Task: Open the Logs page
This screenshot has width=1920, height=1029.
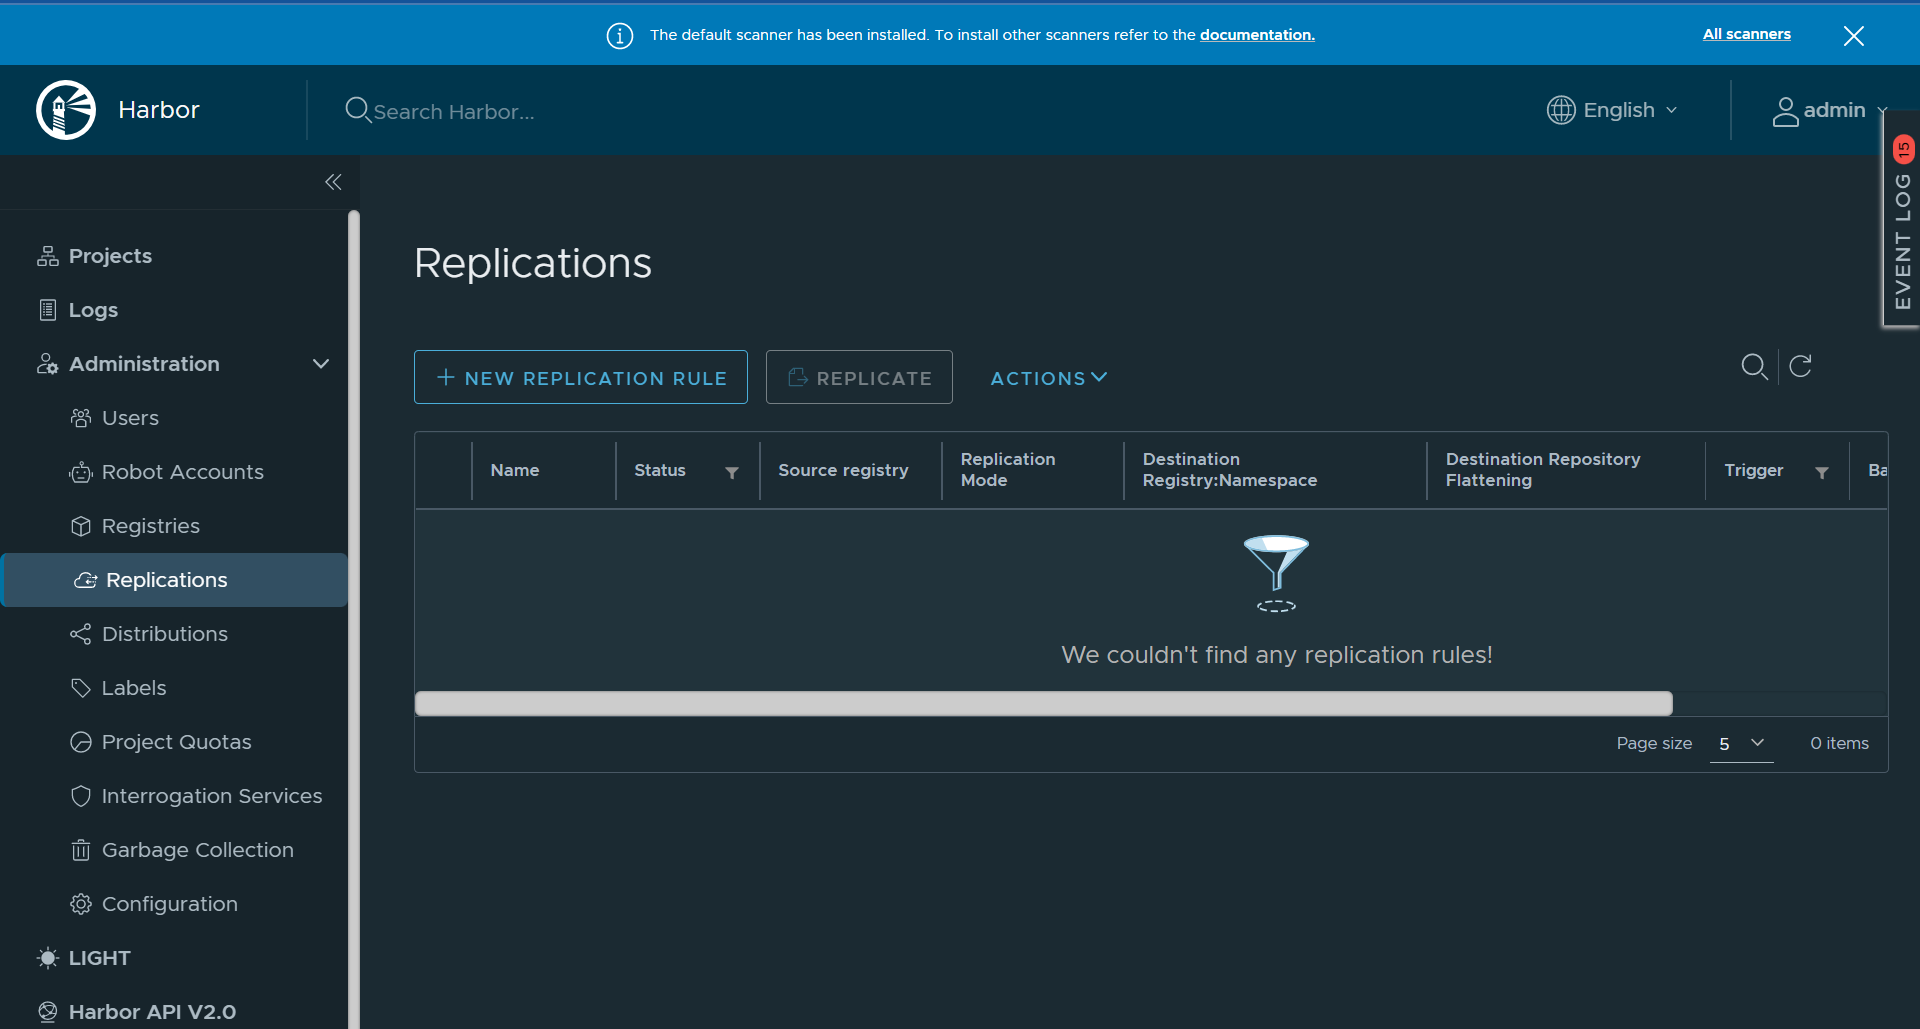Action: point(93,310)
